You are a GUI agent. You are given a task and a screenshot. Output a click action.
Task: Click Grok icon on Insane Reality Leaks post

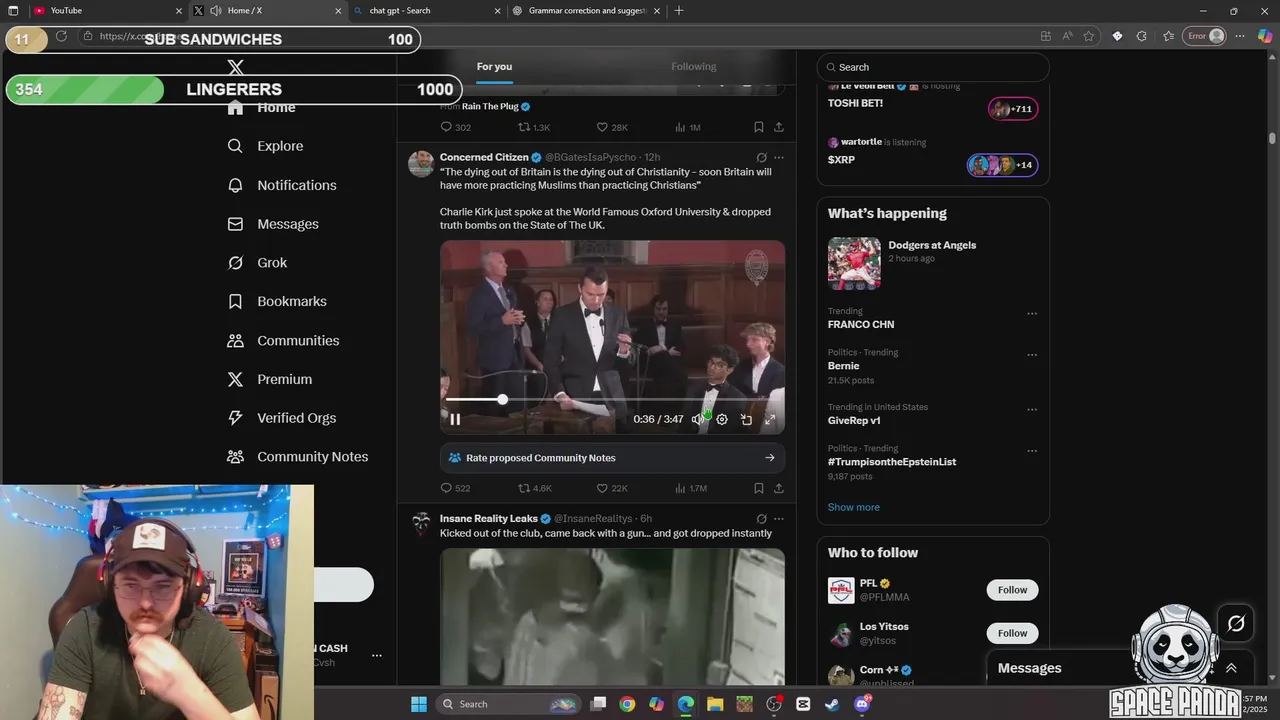[x=761, y=519]
